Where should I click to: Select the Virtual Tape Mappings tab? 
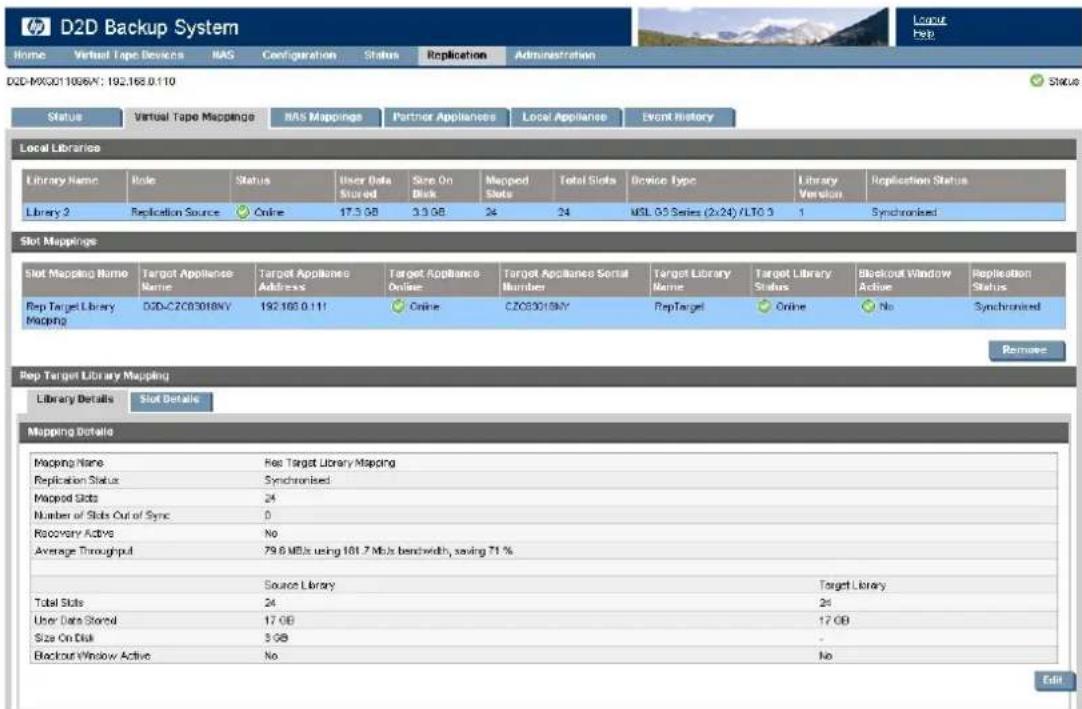(x=194, y=117)
